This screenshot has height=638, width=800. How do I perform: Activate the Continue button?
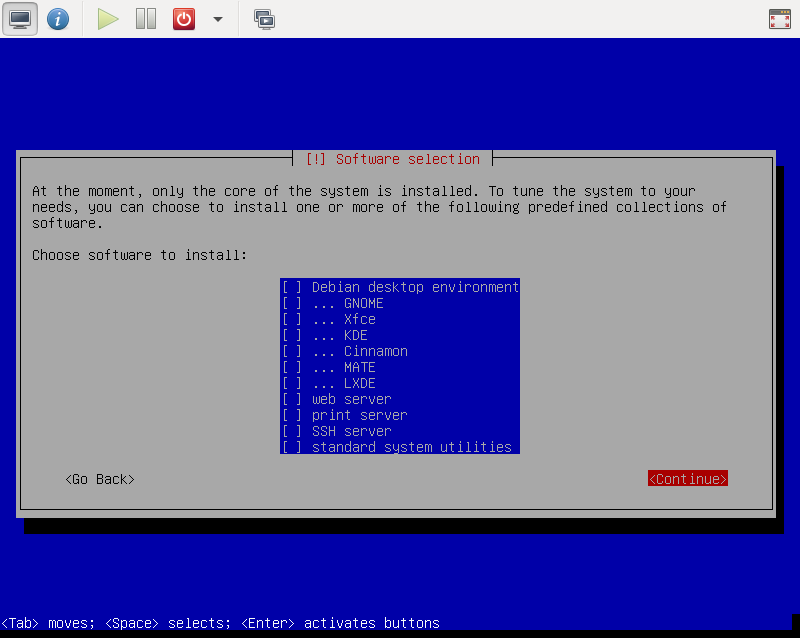[688, 479]
